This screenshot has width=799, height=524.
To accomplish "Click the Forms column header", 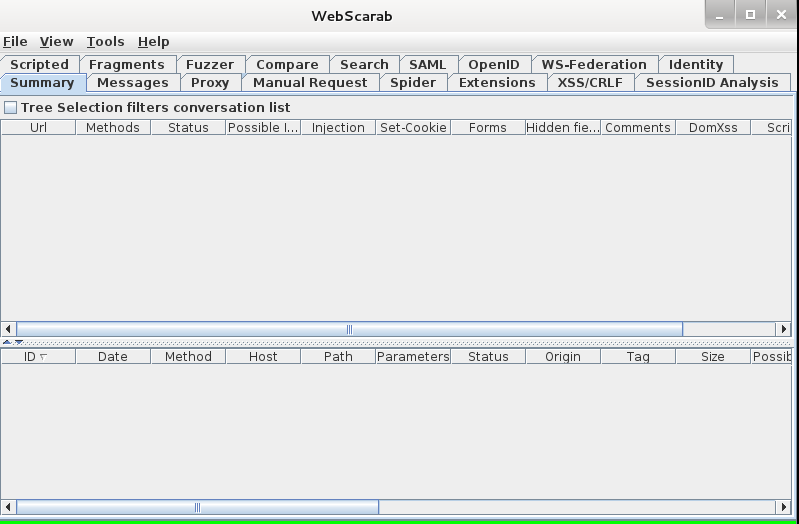I will (x=488, y=127).
